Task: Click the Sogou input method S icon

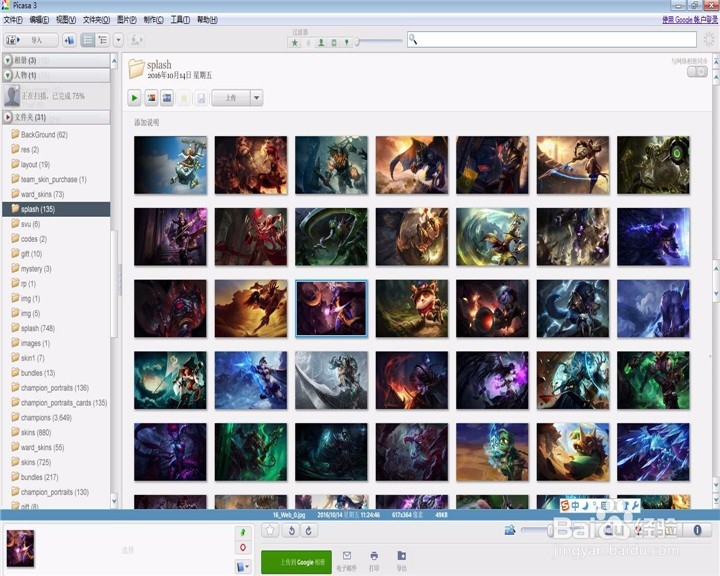Action: tap(565, 506)
